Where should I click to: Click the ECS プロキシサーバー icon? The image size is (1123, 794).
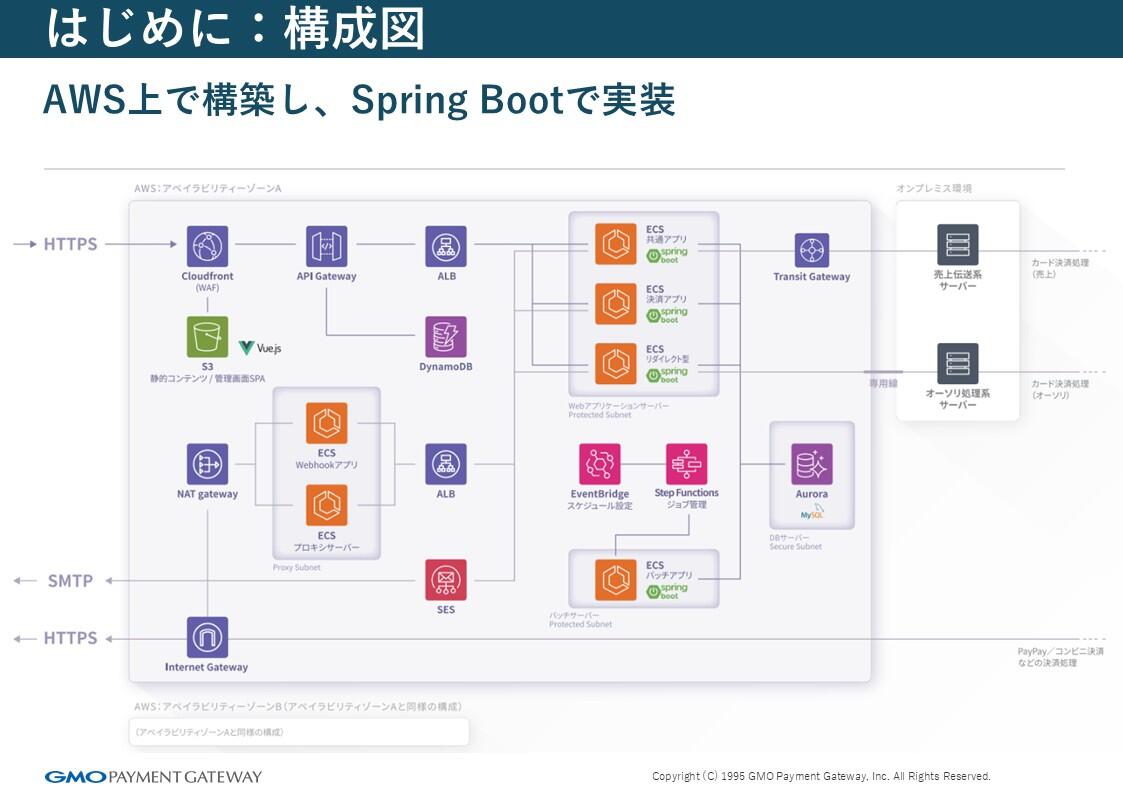327,505
